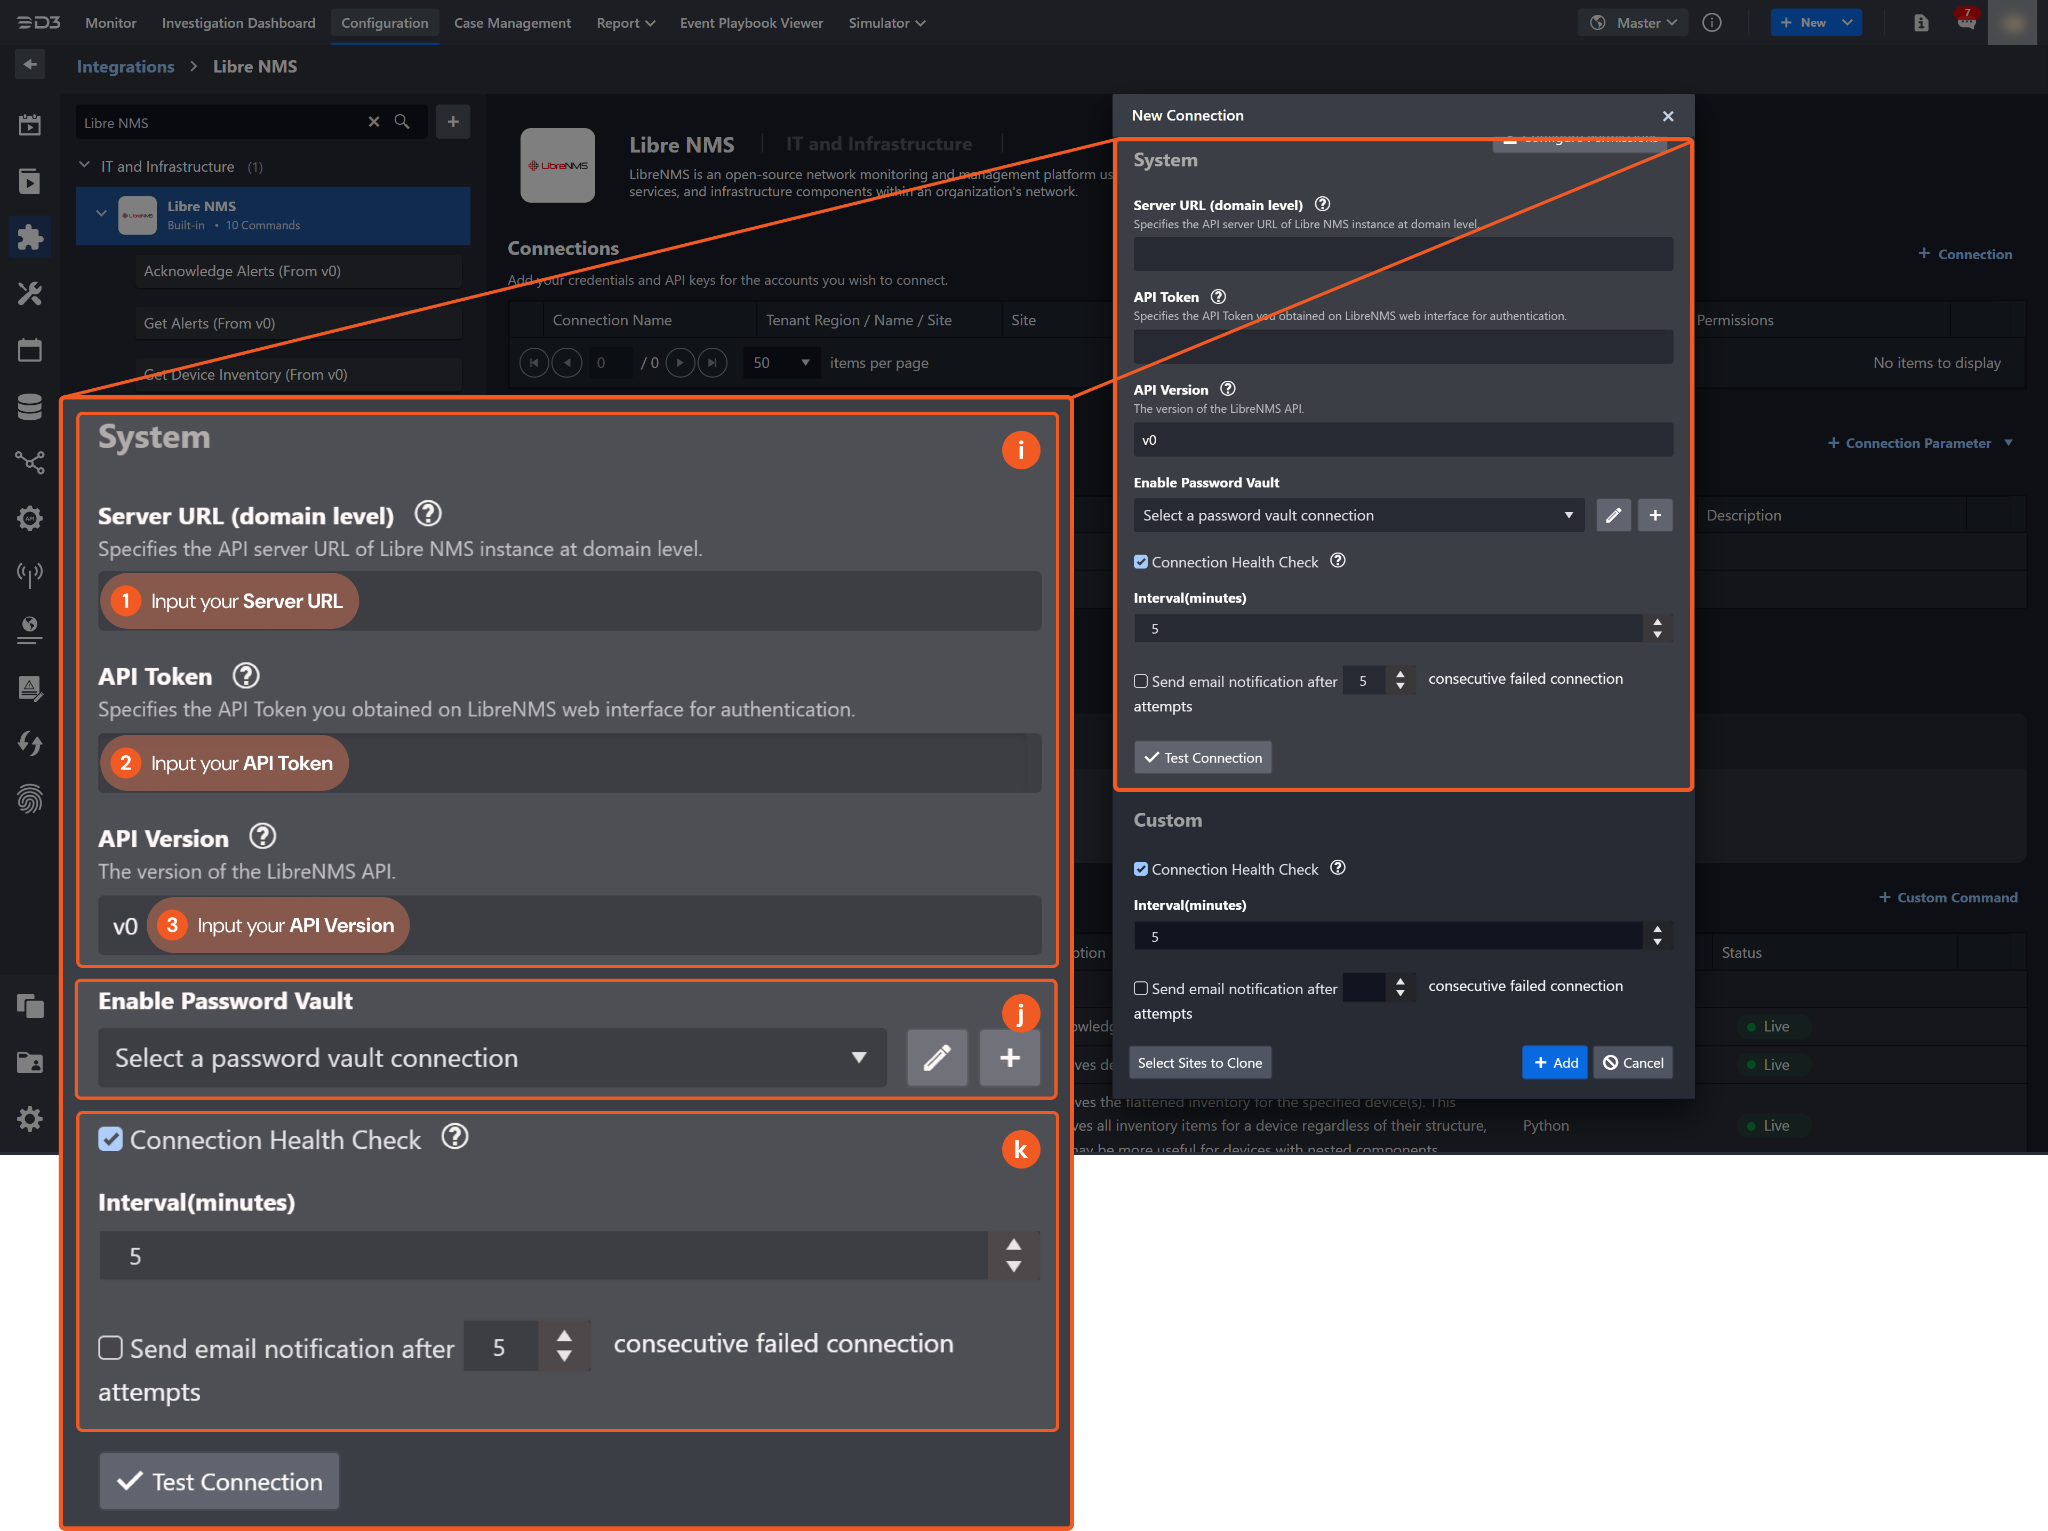Open the Case Management tab
The height and width of the screenshot is (1531, 2048).
512,22
